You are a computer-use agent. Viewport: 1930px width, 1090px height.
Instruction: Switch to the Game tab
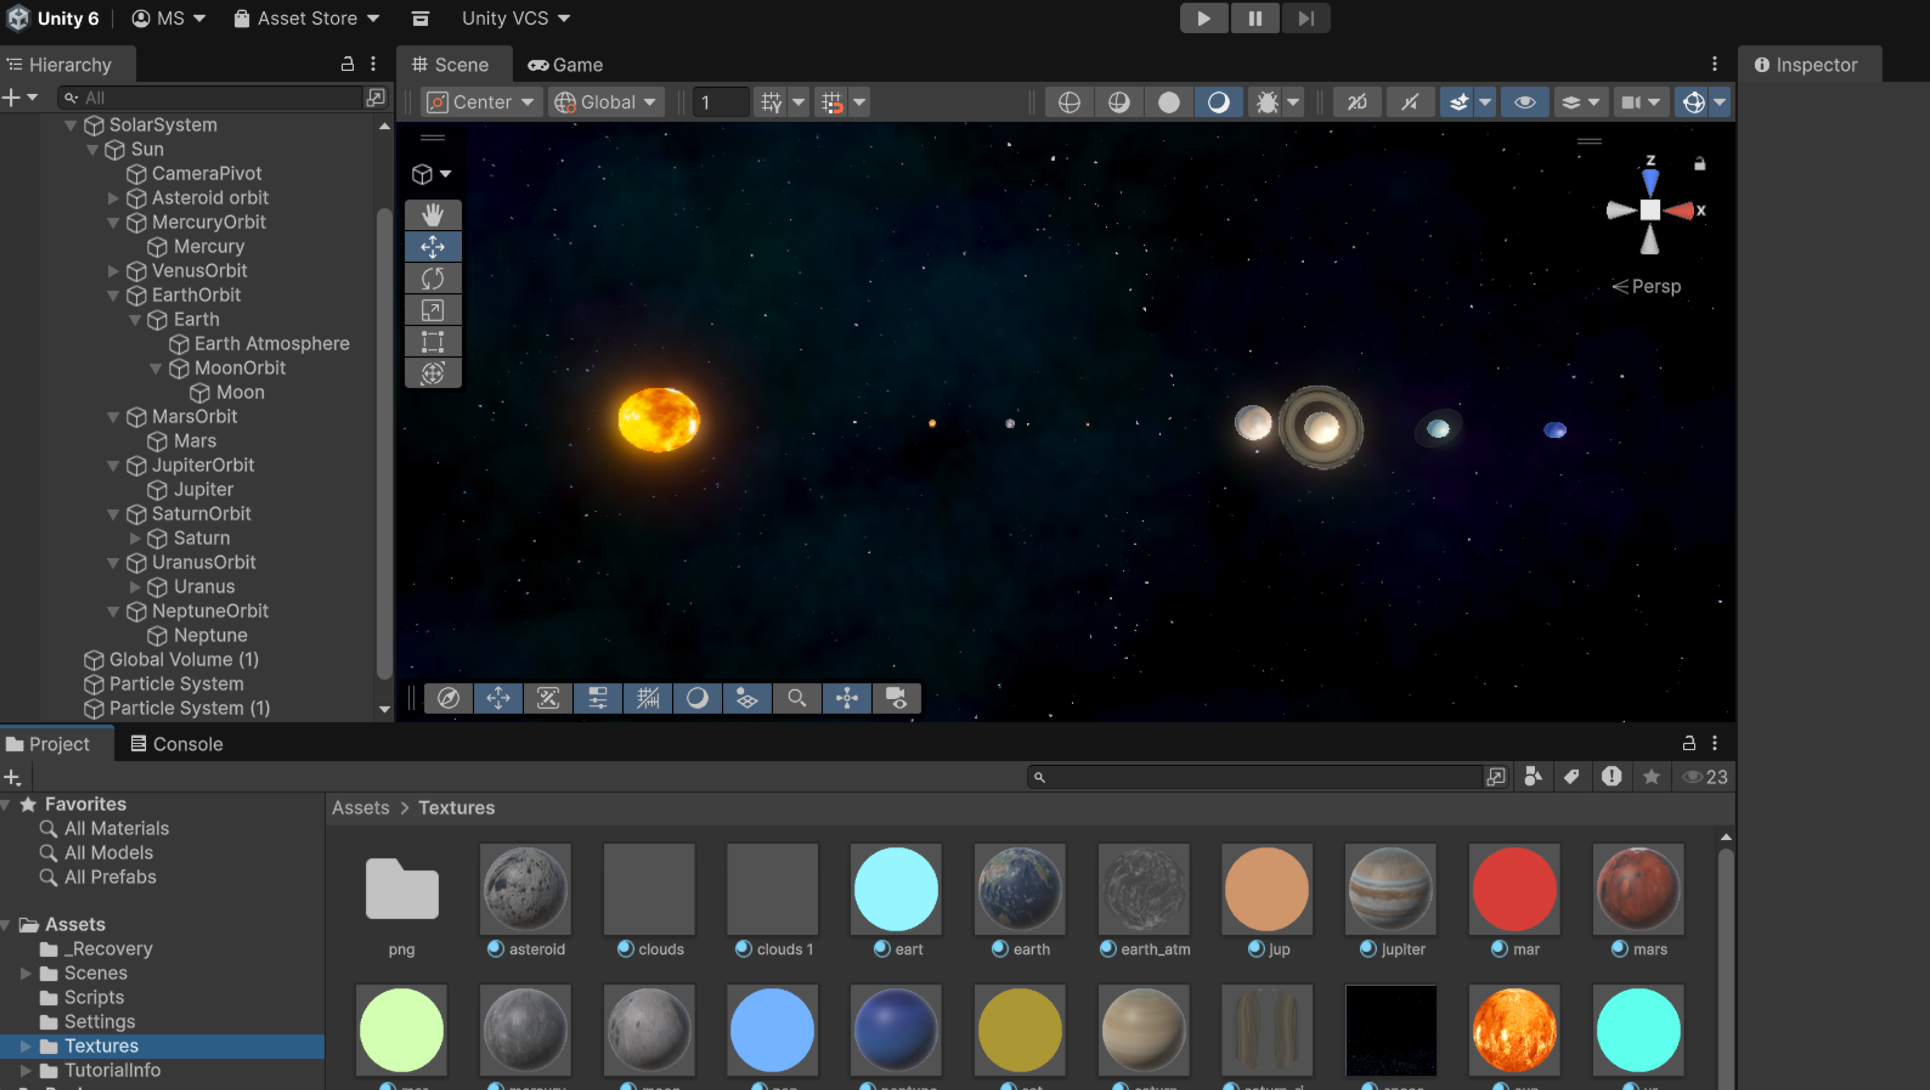[566, 64]
